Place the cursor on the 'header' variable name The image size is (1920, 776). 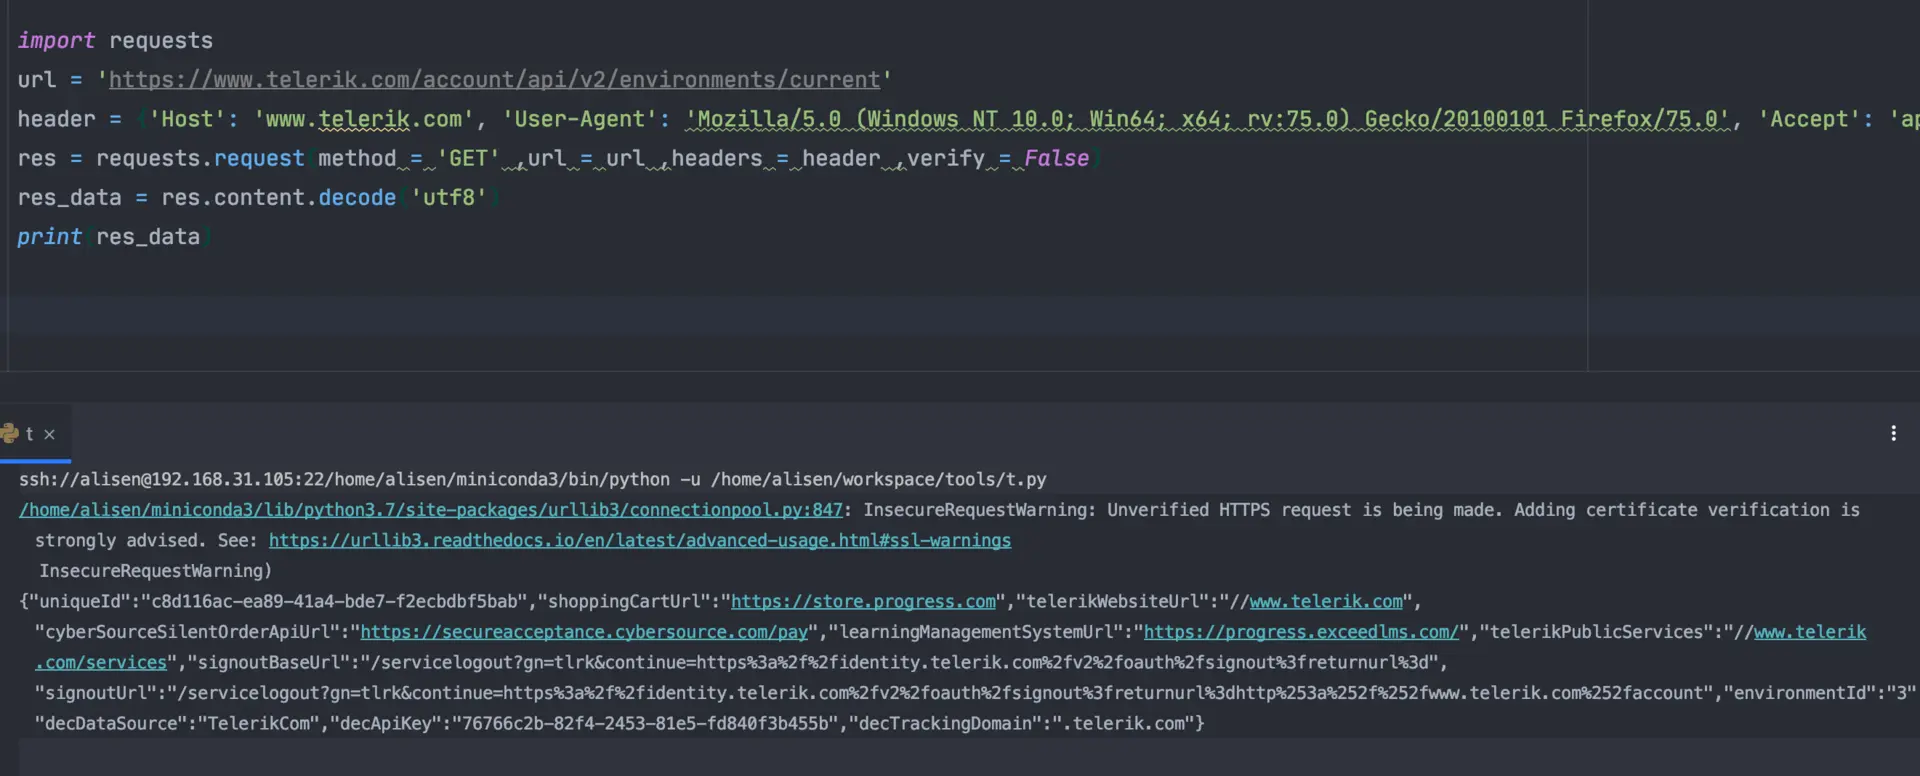tap(56, 119)
